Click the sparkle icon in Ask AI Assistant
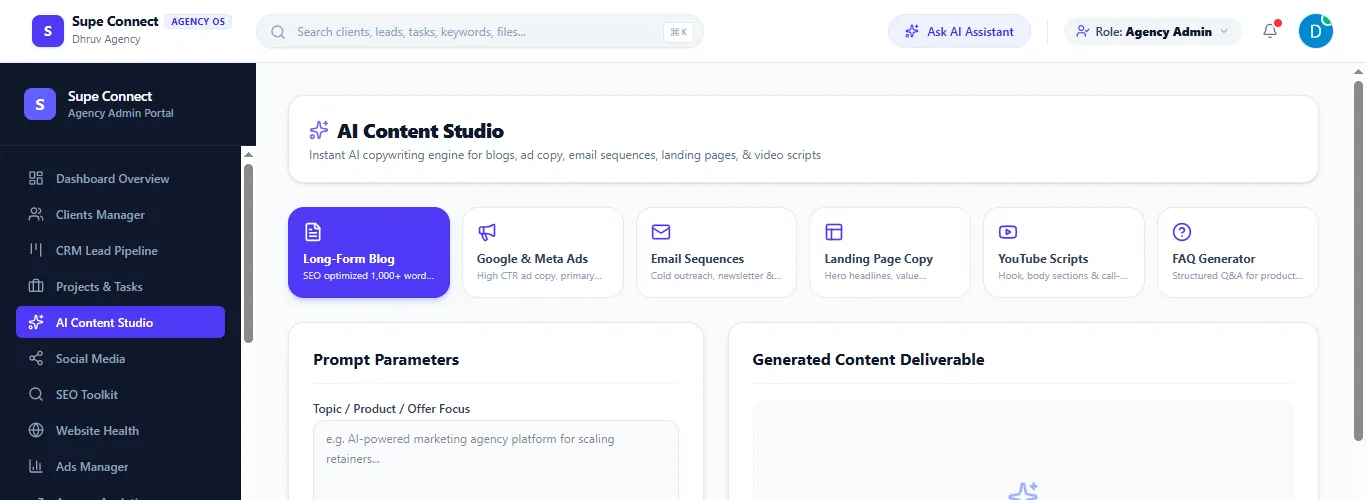Viewport: 1366px width, 500px height. click(x=912, y=31)
